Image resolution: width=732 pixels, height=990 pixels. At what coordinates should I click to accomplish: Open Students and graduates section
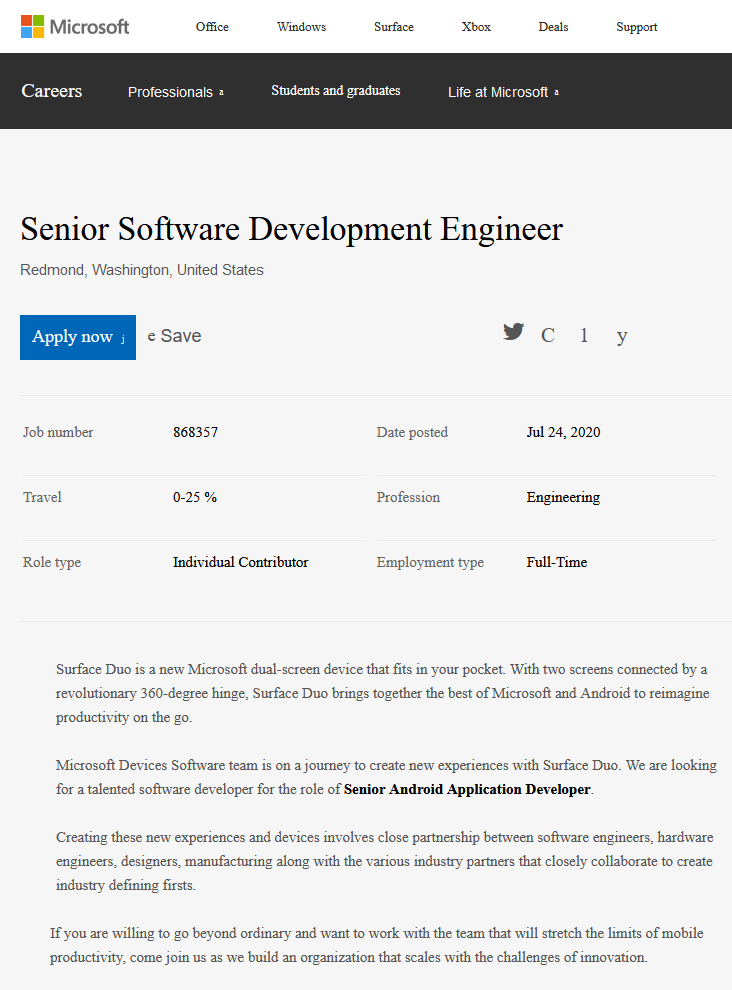tap(335, 91)
